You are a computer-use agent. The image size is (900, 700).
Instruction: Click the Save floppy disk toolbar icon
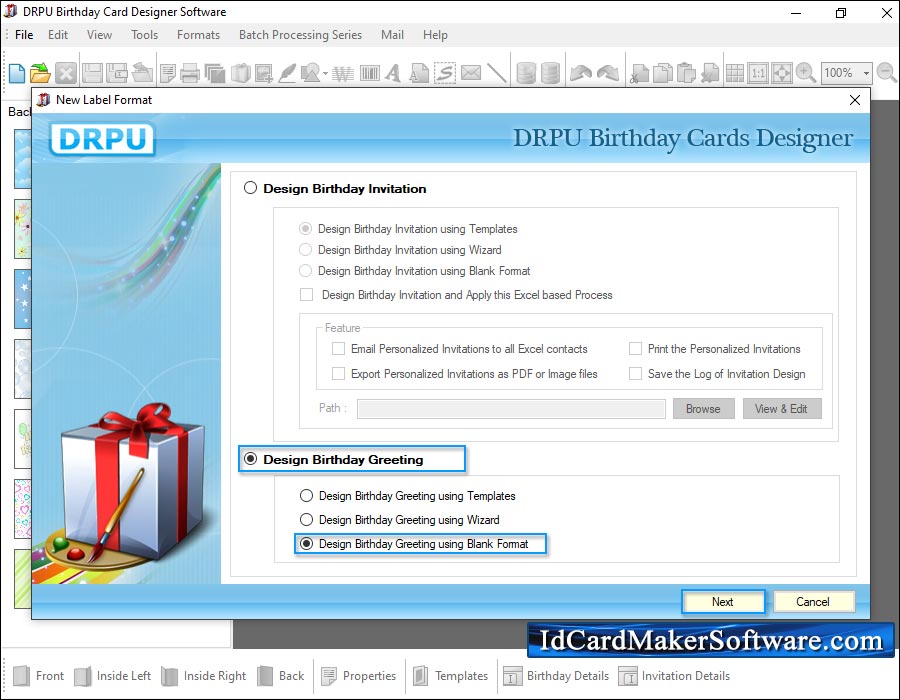click(92, 73)
